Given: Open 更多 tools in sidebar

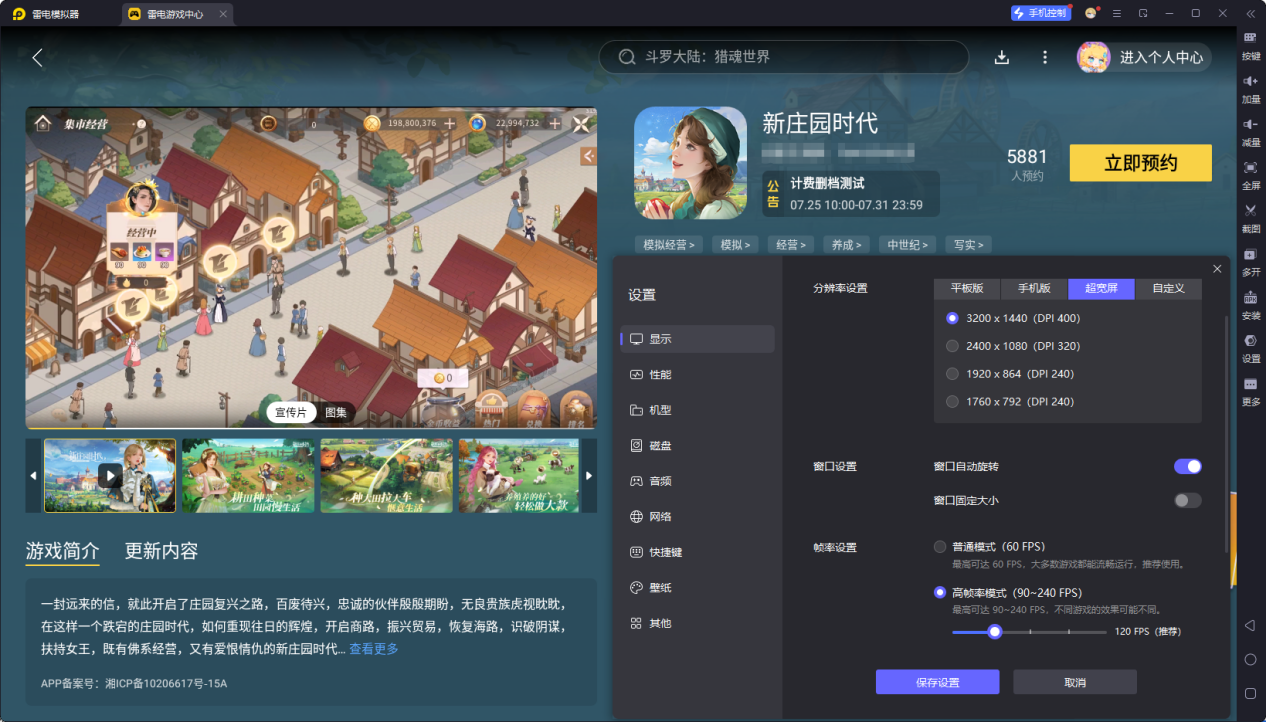Looking at the screenshot, I should (1250, 390).
